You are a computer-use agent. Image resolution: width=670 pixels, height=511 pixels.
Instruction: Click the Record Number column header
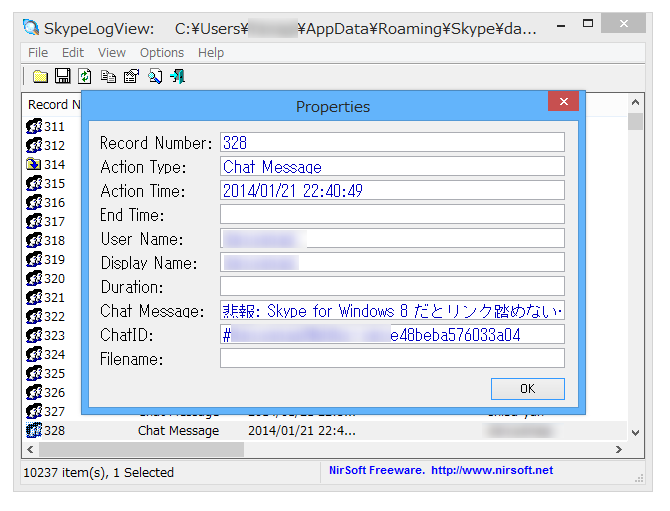[x=54, y=105]
